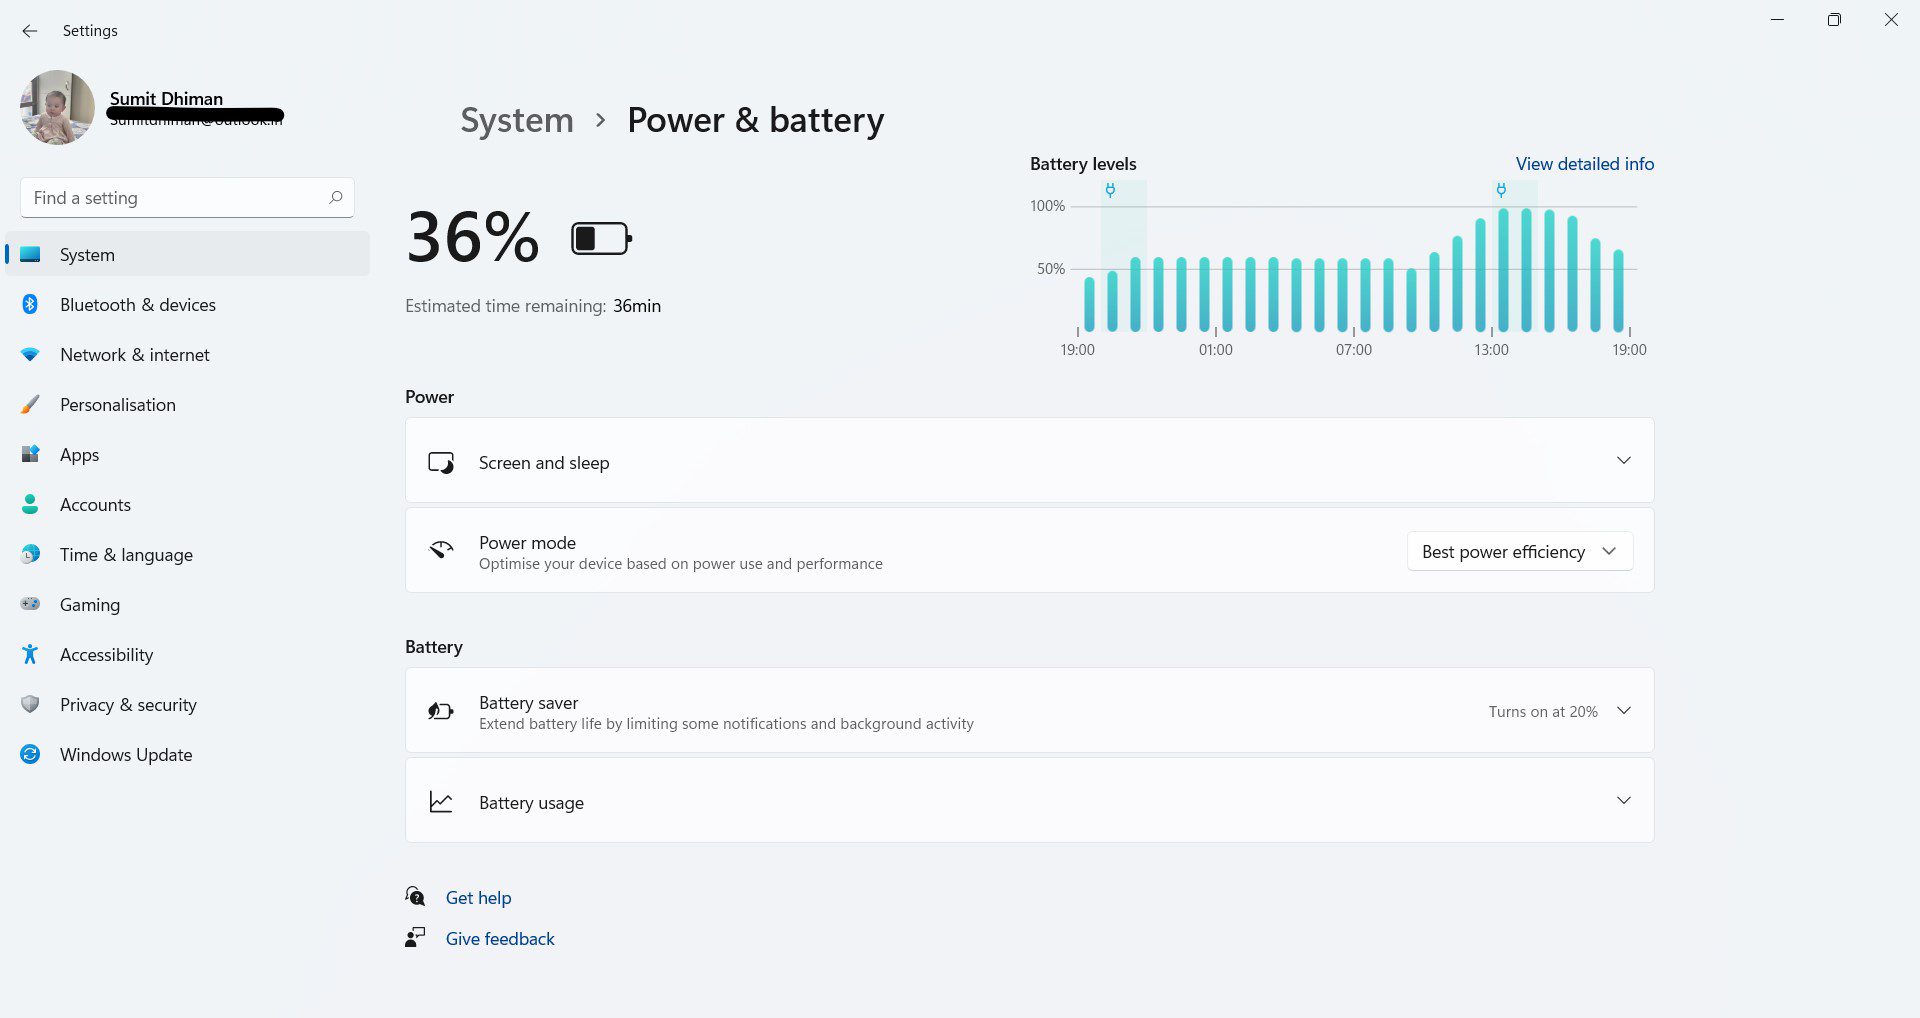Go to the Accounts settings page
This screenshot has height=1018, width=1920.
(x=95, y=505)
